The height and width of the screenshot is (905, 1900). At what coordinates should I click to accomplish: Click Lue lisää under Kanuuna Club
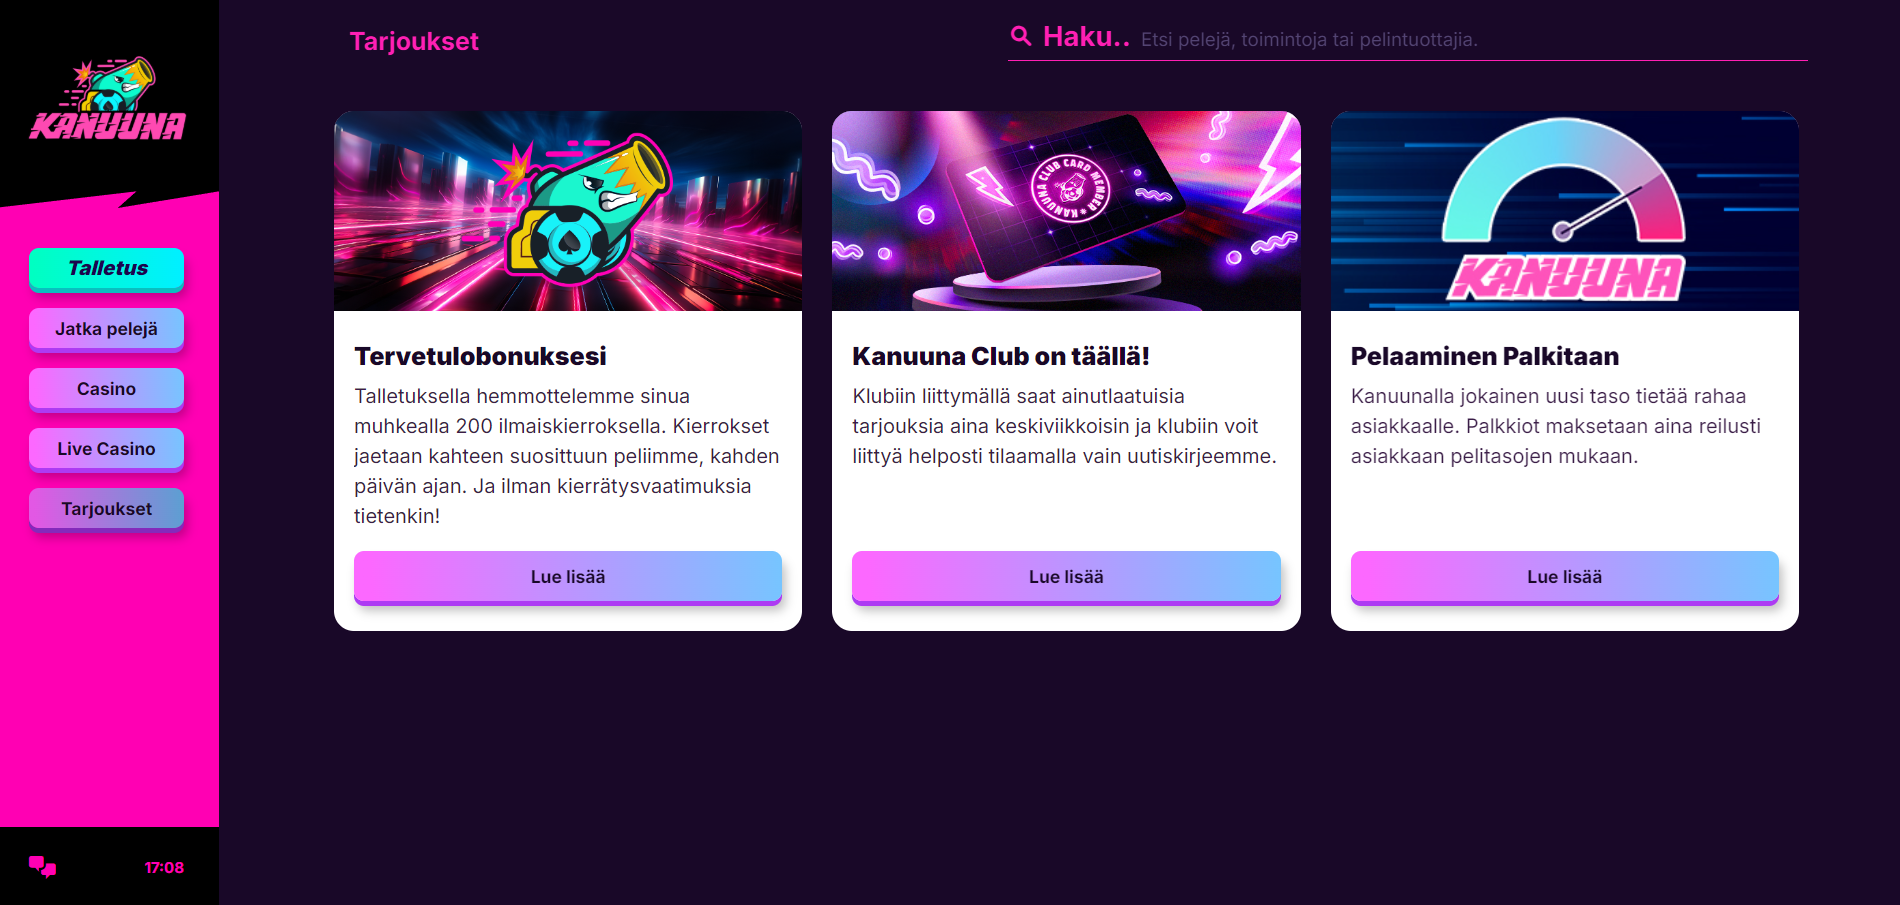tap(1066, 577)
